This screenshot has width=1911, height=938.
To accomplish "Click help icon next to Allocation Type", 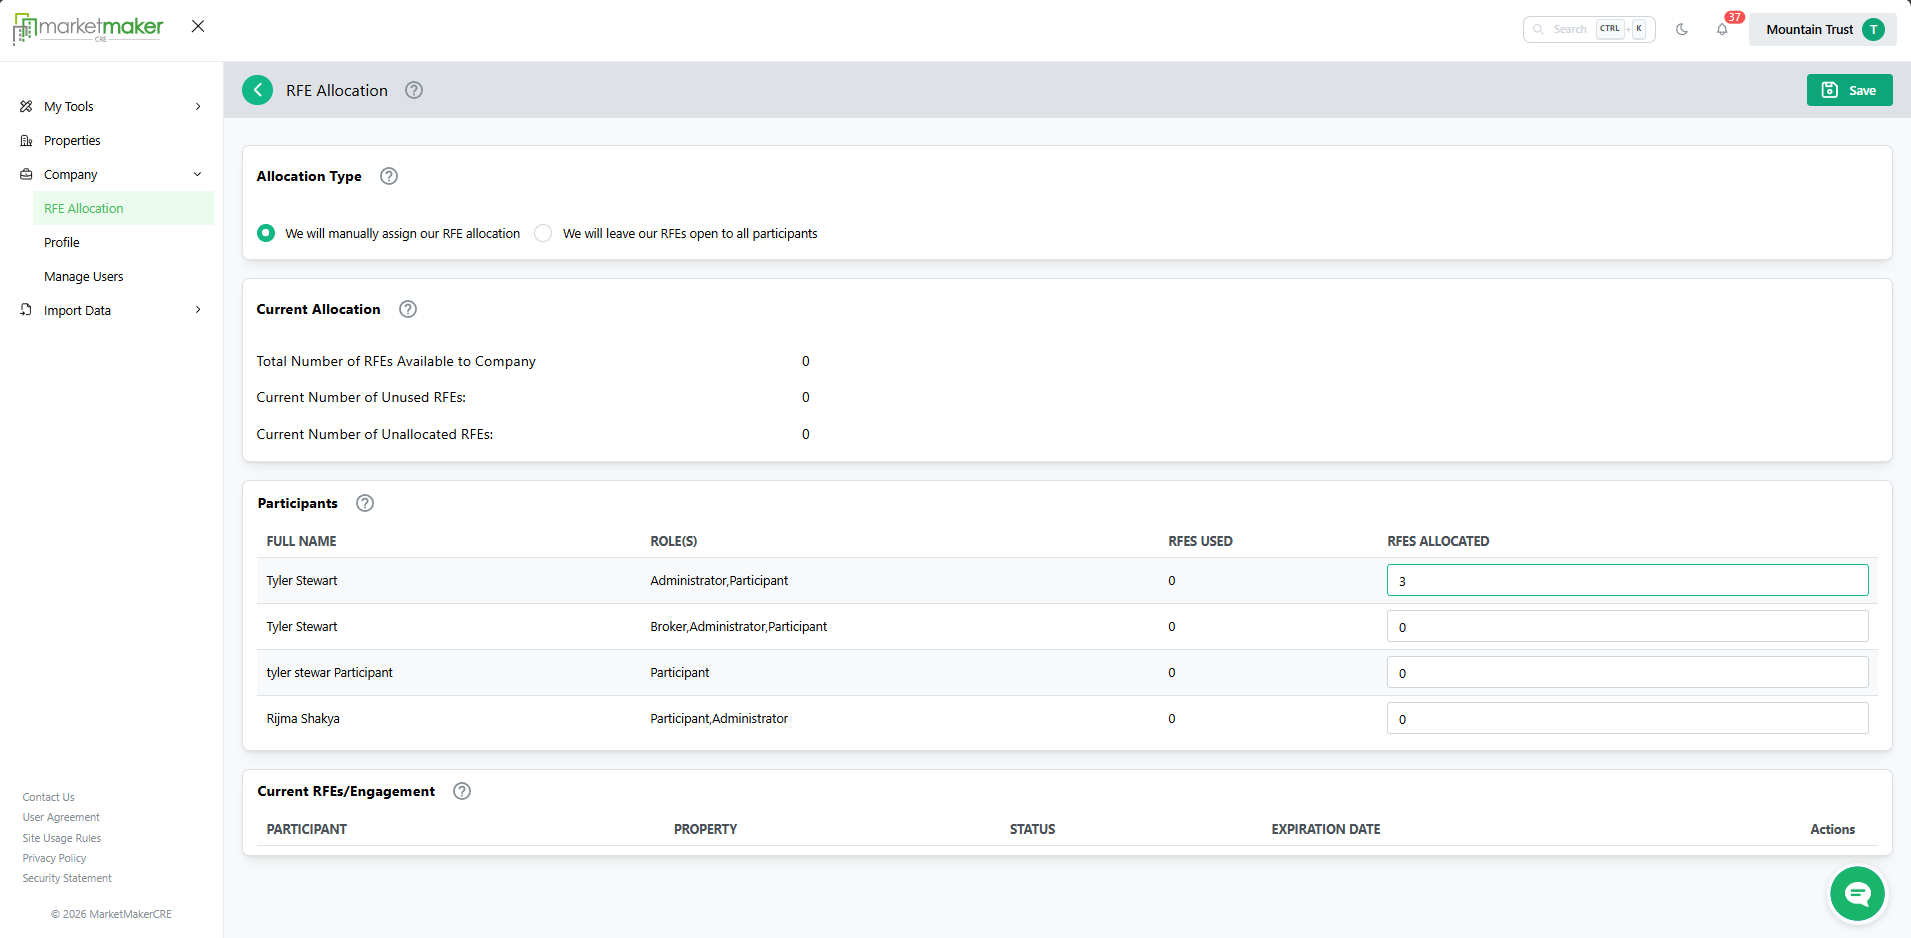I will coord(389,176).
